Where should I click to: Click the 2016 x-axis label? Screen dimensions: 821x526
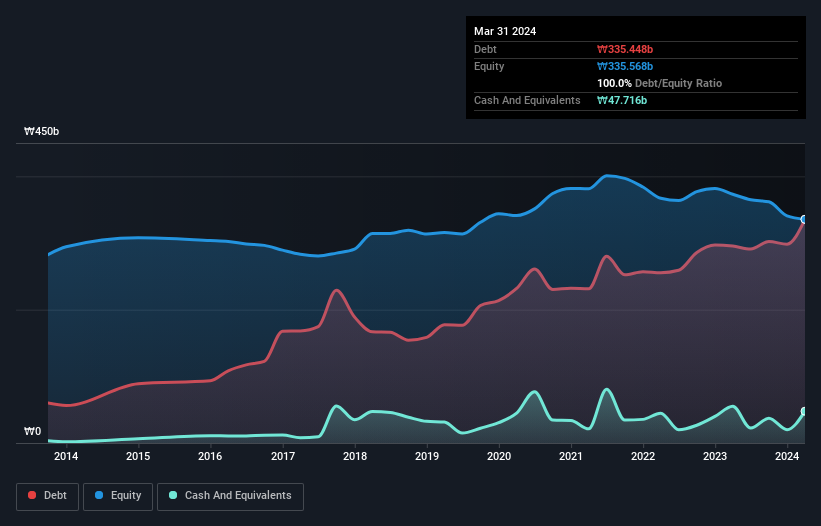[x=210, y=456]
